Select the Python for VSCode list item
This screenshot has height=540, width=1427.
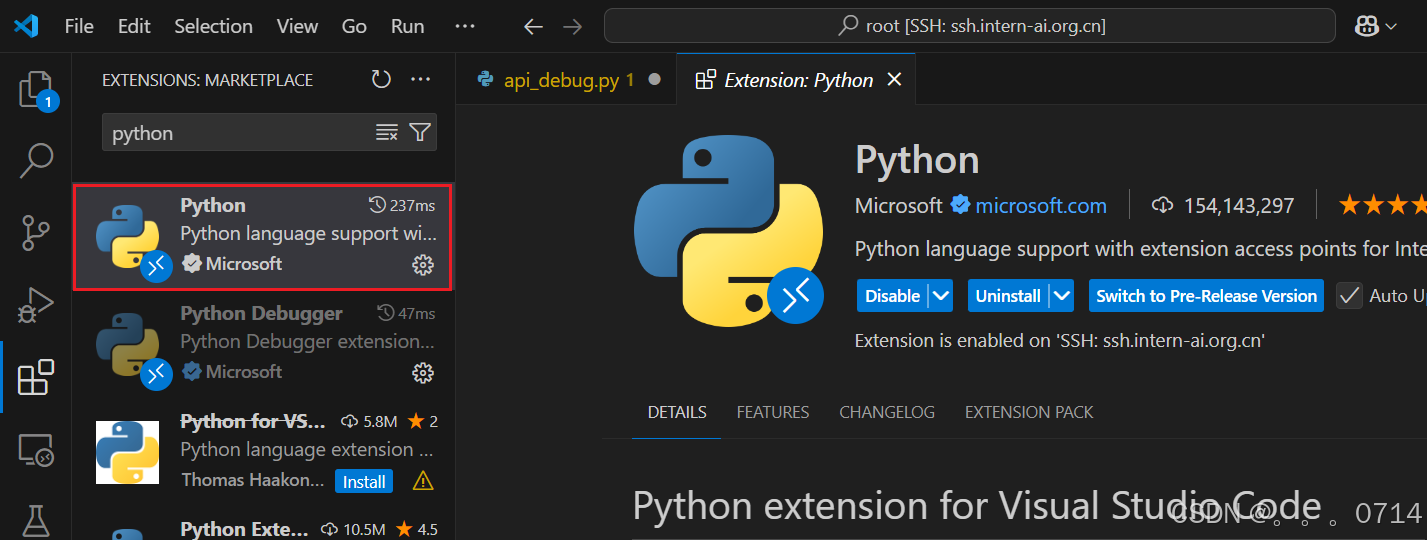263,453
